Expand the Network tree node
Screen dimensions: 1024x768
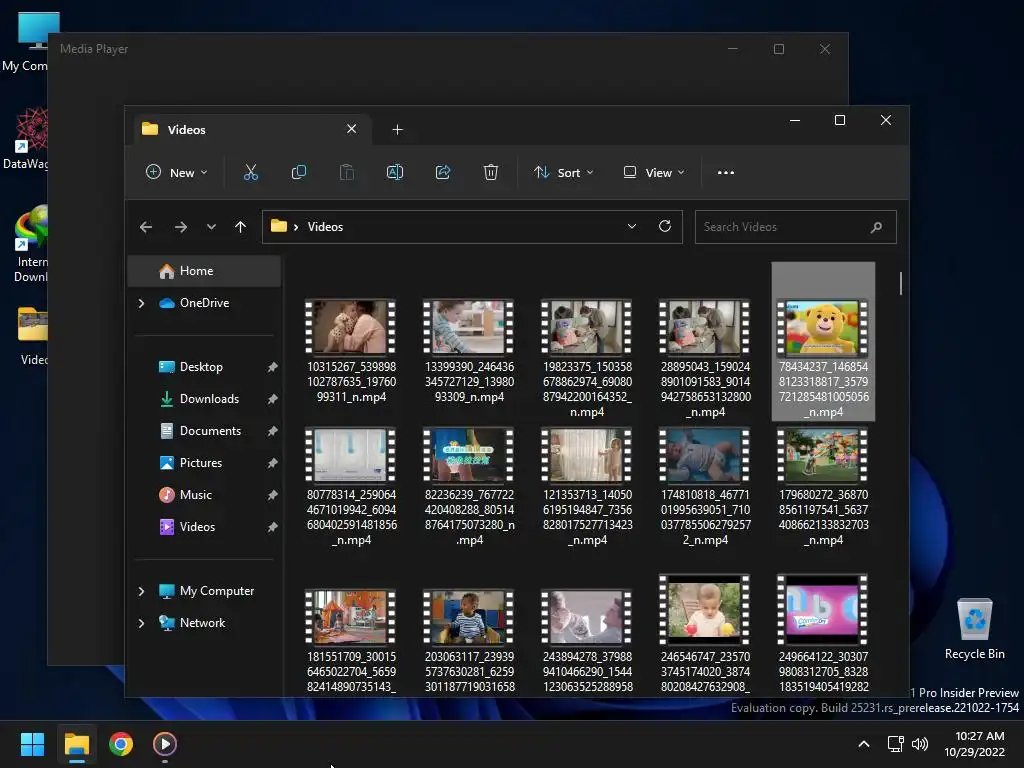[x=141, y=623]
